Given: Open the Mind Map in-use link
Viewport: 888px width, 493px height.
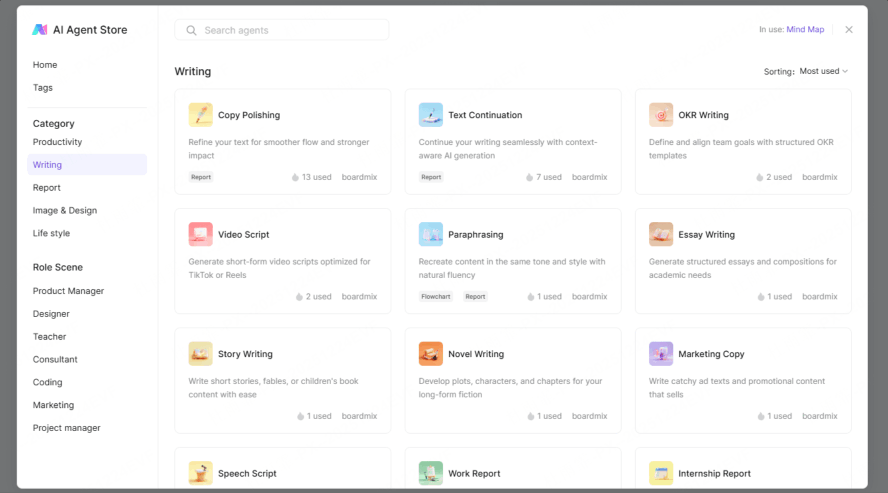Looking at the screenshot, I should coord(805,30).
